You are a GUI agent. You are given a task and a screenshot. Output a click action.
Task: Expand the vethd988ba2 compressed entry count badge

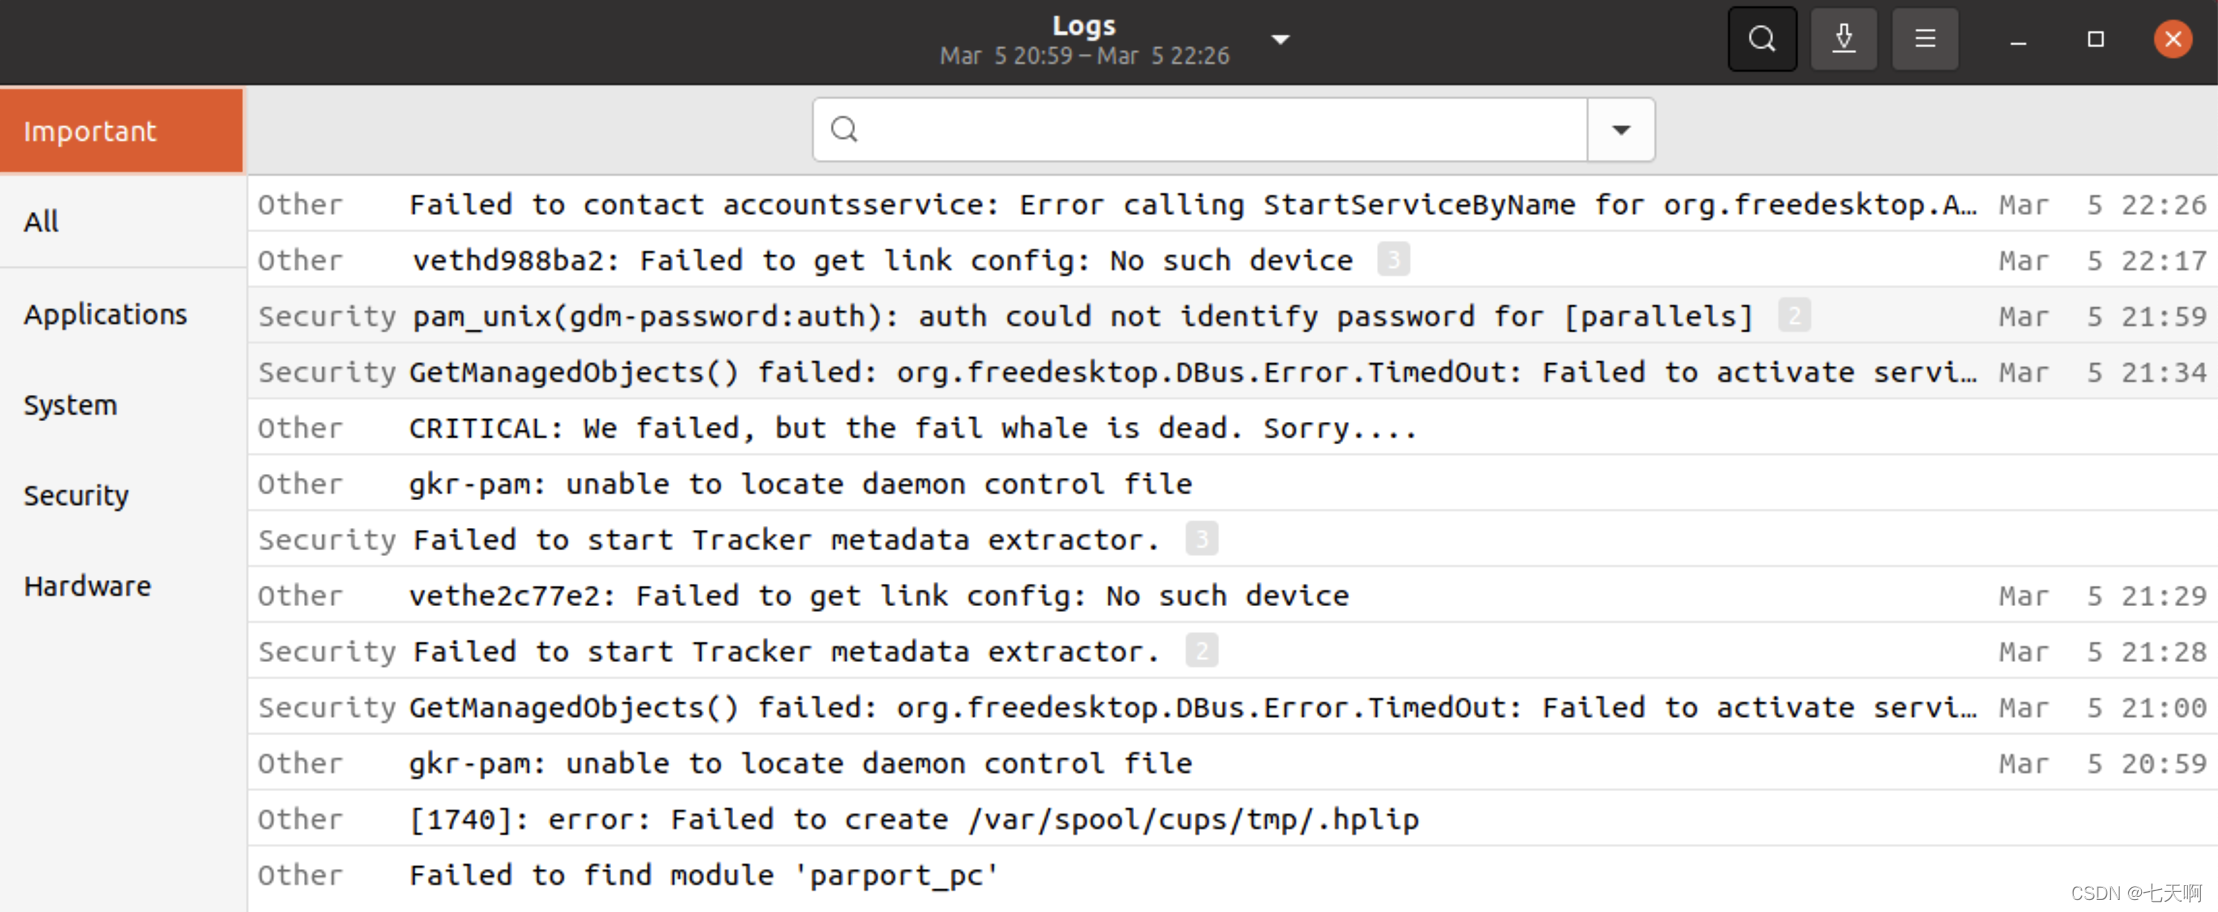[x=1393, y=260]
